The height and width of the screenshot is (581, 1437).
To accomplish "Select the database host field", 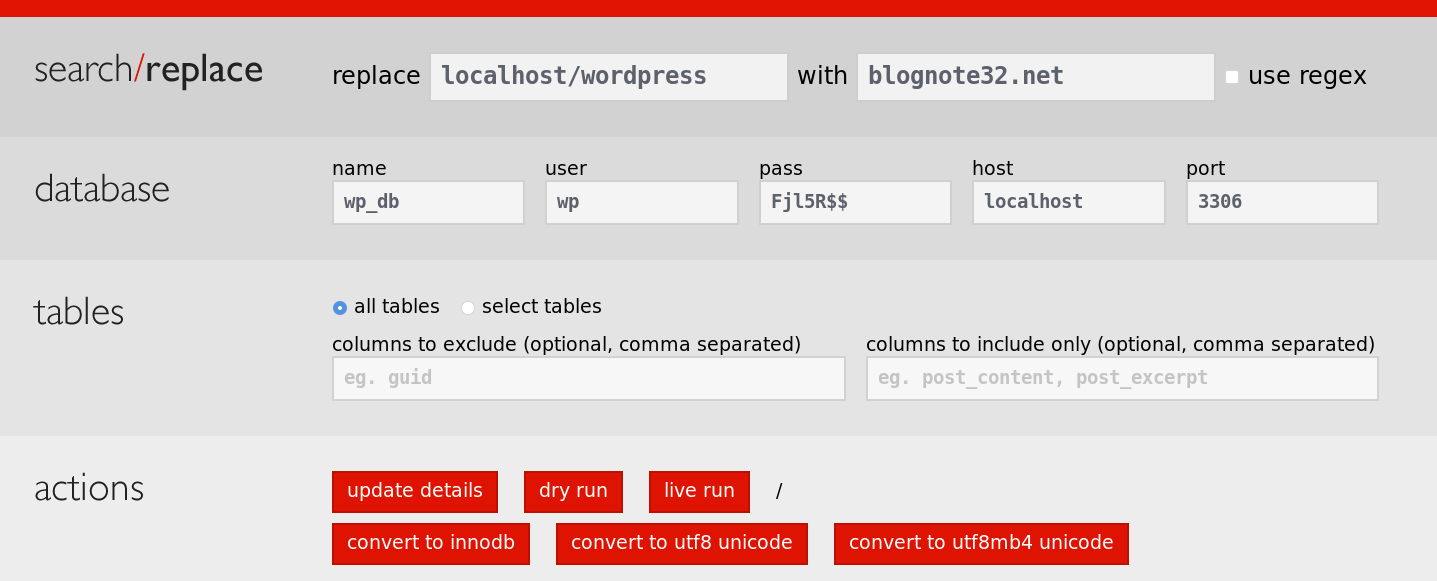I will coord(1068,202).
